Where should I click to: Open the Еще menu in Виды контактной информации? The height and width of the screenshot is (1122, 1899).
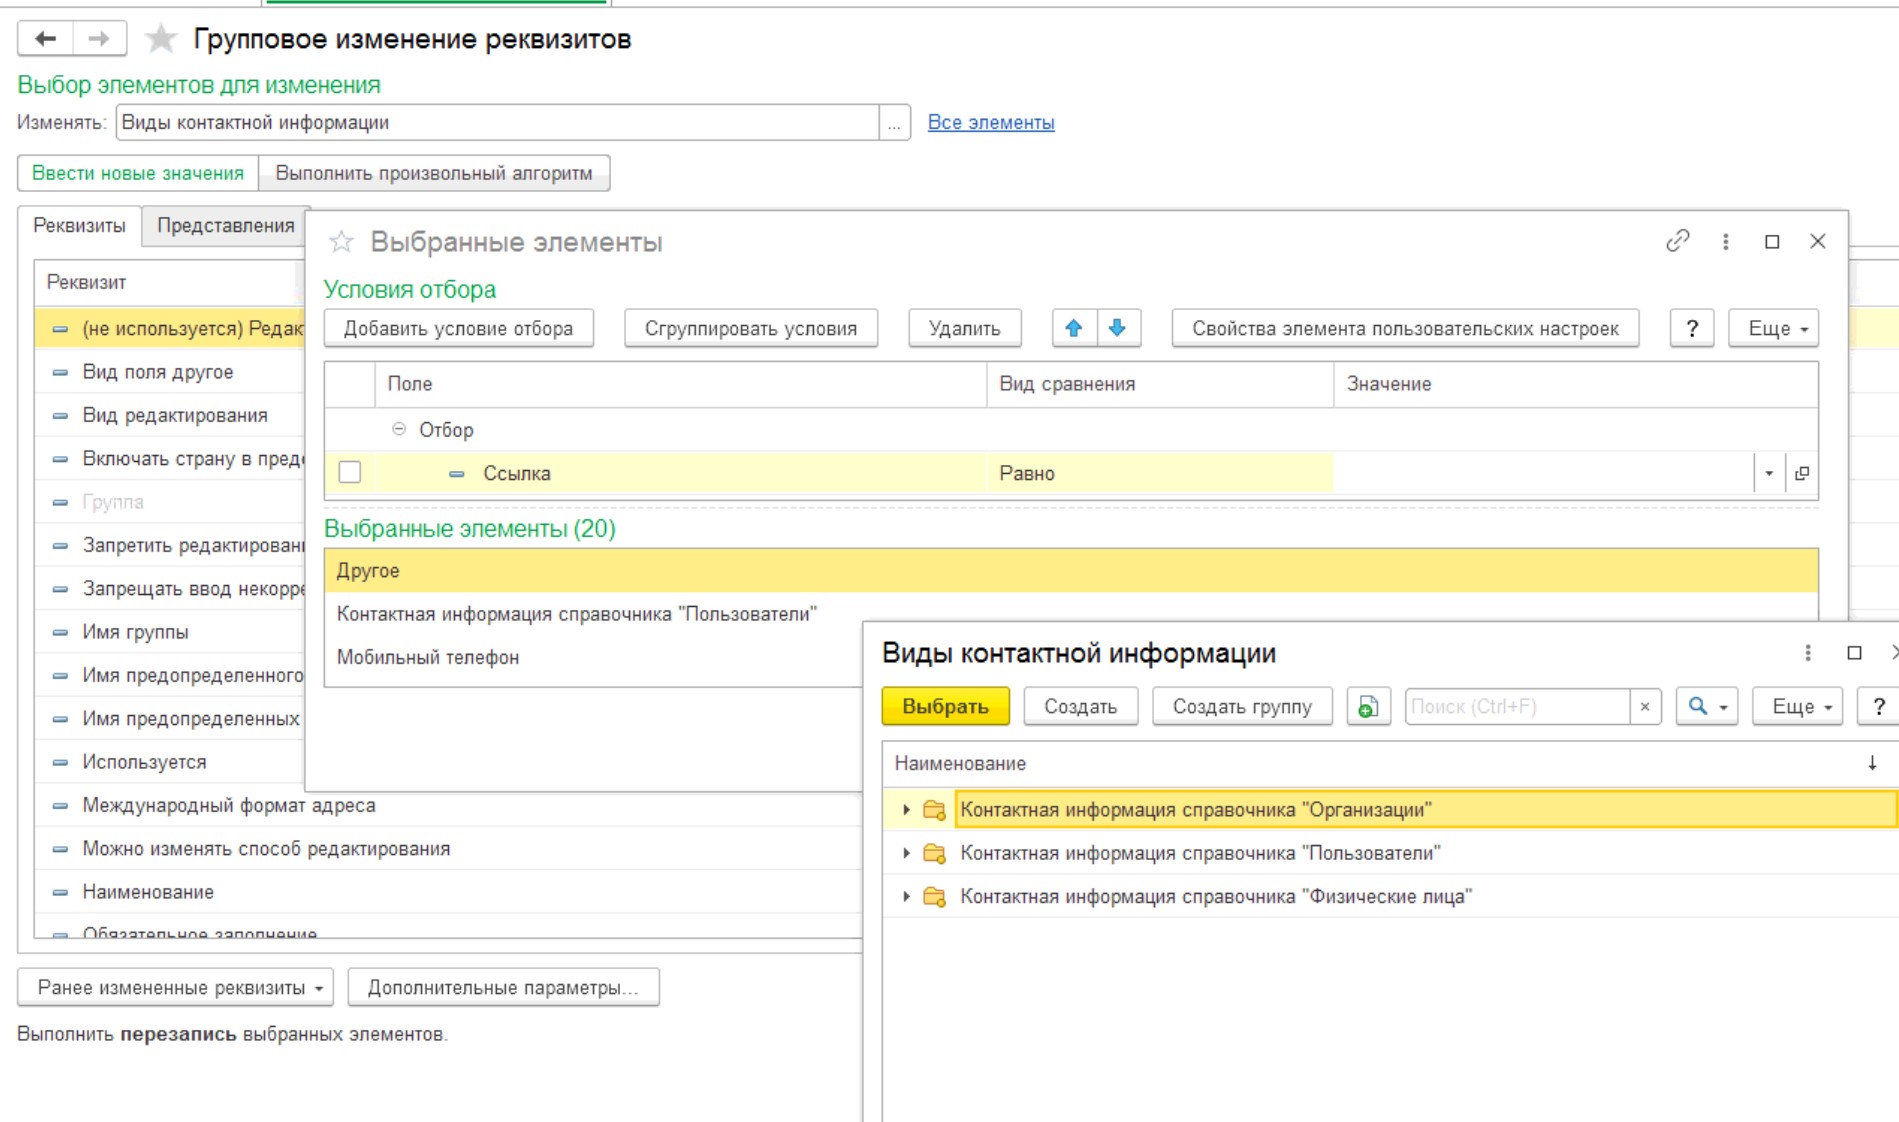1797,706
